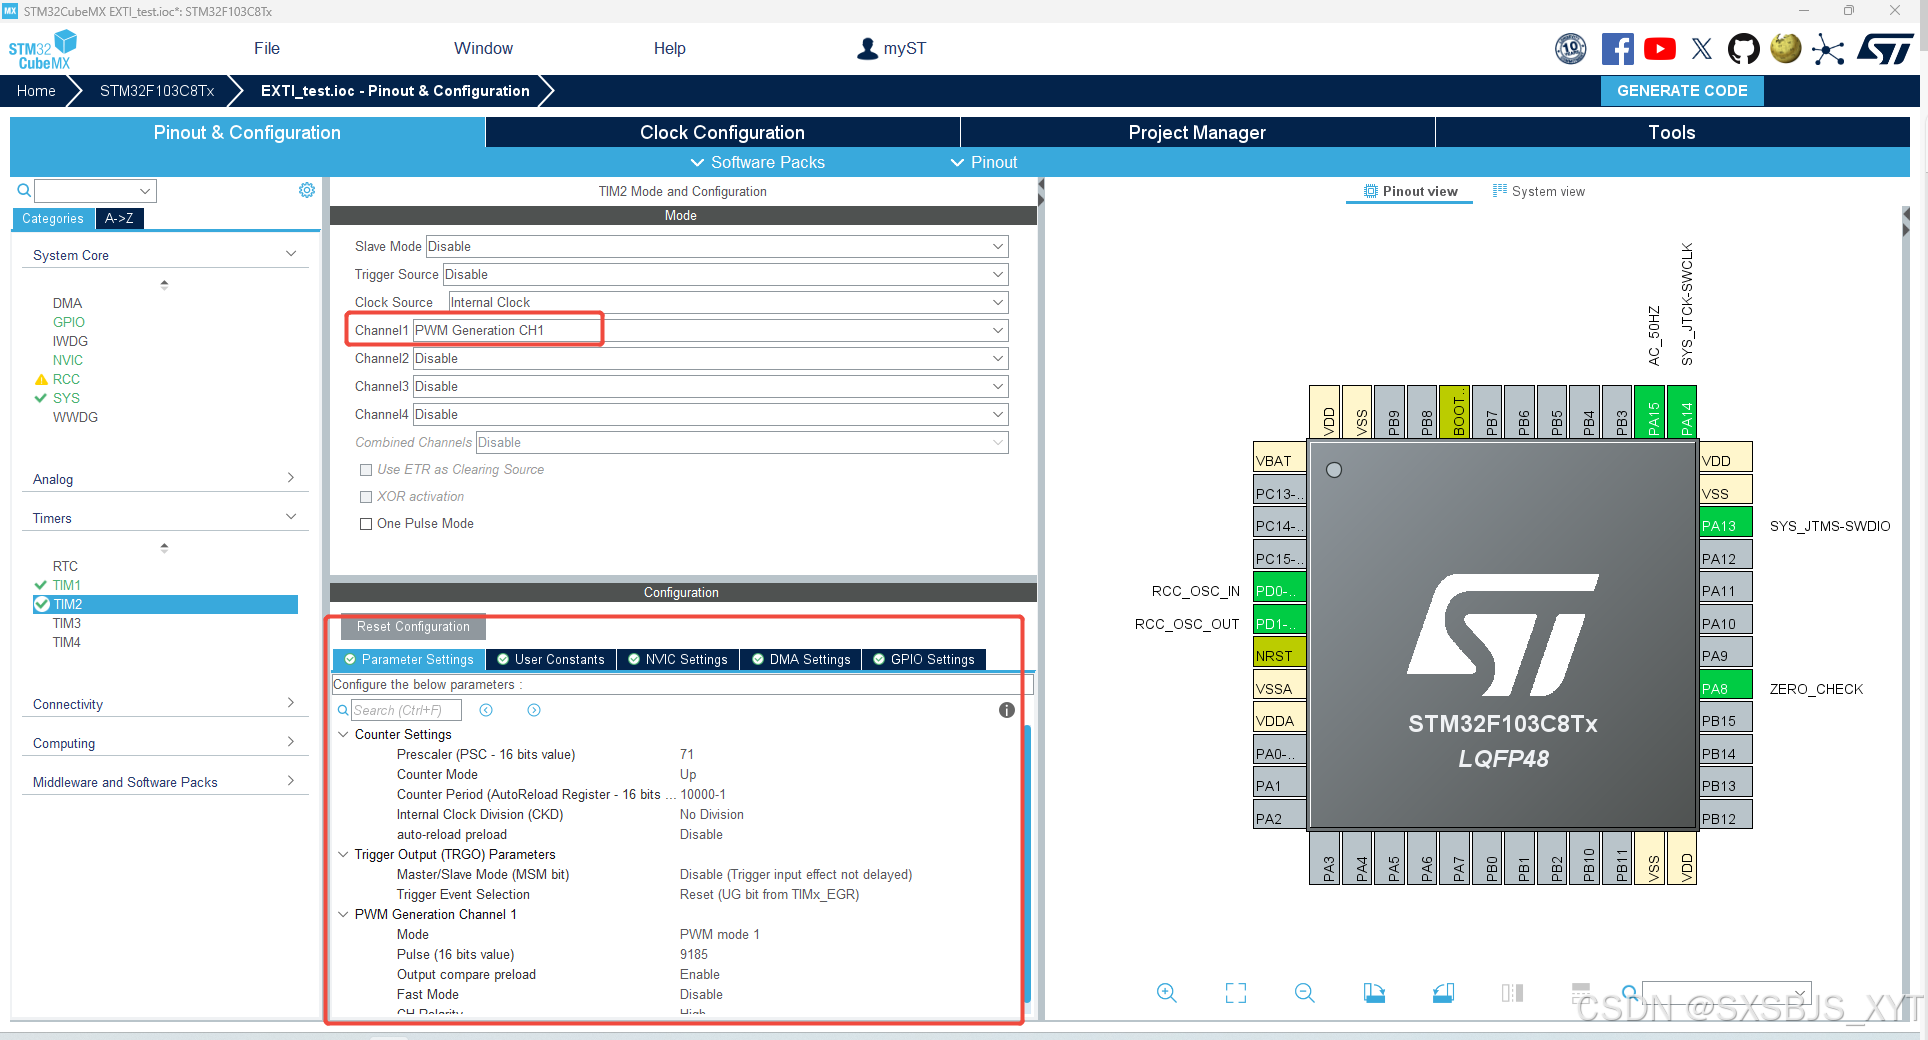Screen dimensions: 1928x1040
Task: Toggle the split view icon below pinout
Action: pyautogui.click(x=1512, y=993)
